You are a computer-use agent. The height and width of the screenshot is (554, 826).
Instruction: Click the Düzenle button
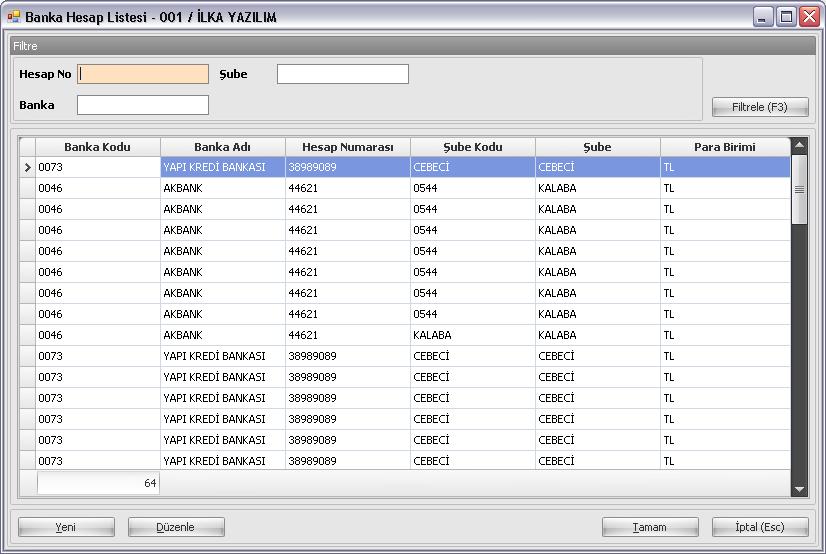[x=176, y=527]
